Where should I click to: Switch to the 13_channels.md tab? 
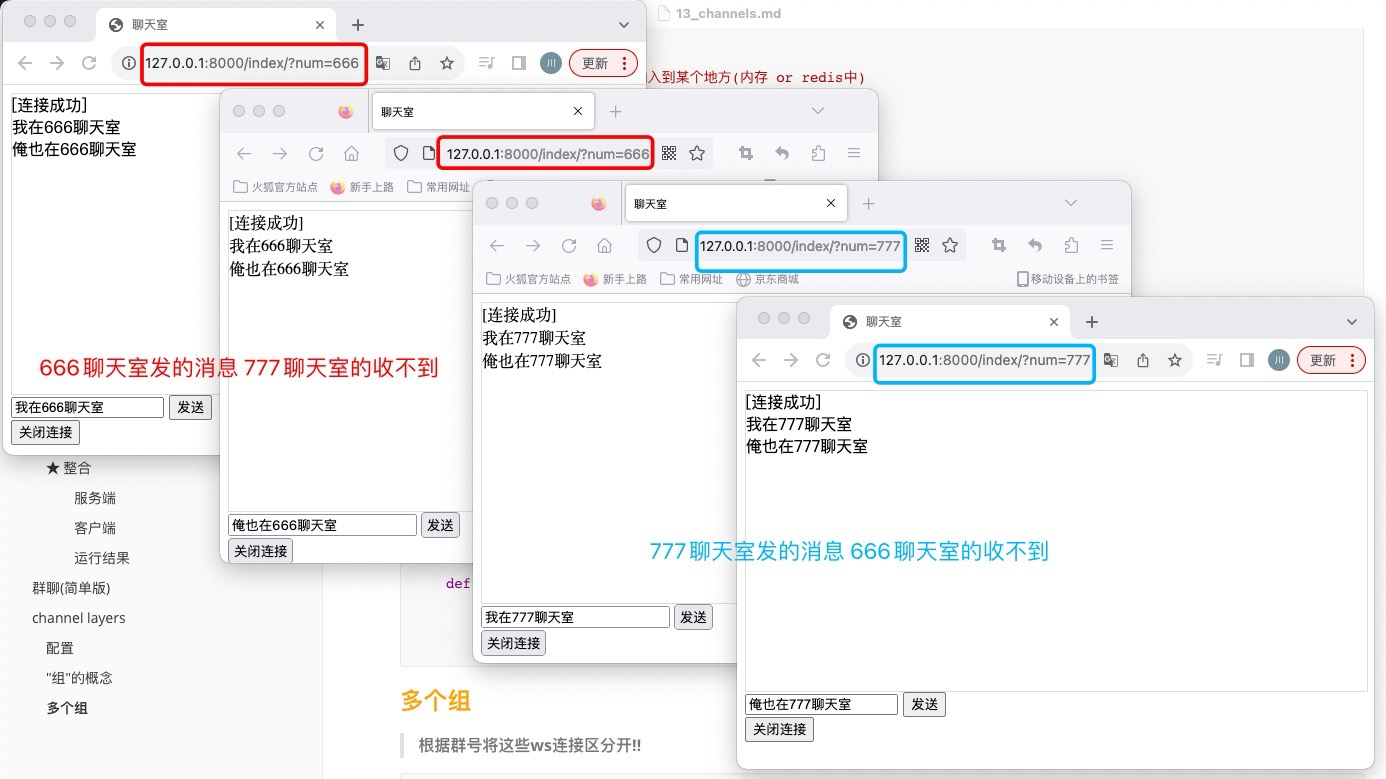pos(727,14)
